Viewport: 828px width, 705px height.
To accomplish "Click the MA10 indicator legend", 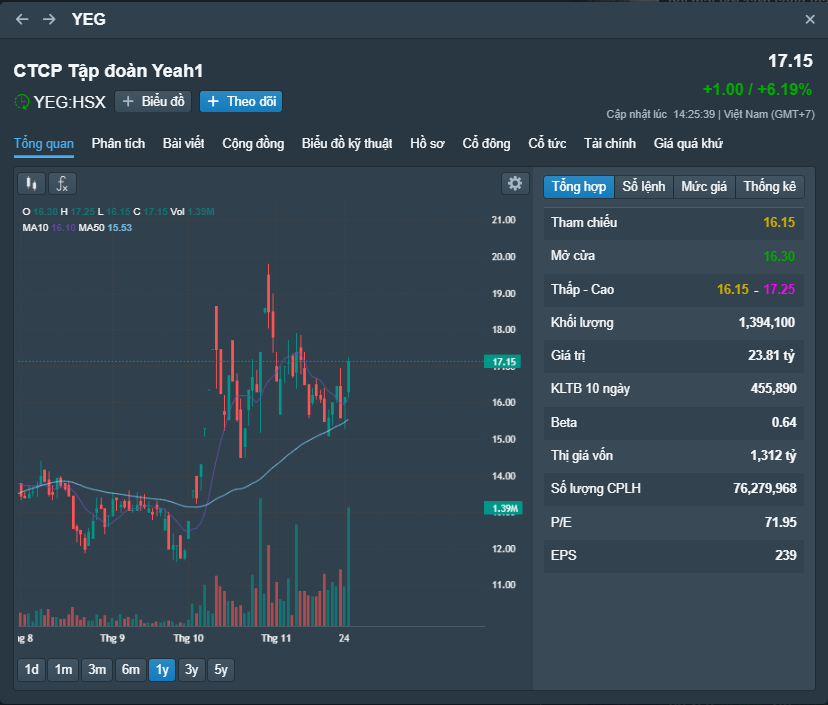I will point(49,228).
